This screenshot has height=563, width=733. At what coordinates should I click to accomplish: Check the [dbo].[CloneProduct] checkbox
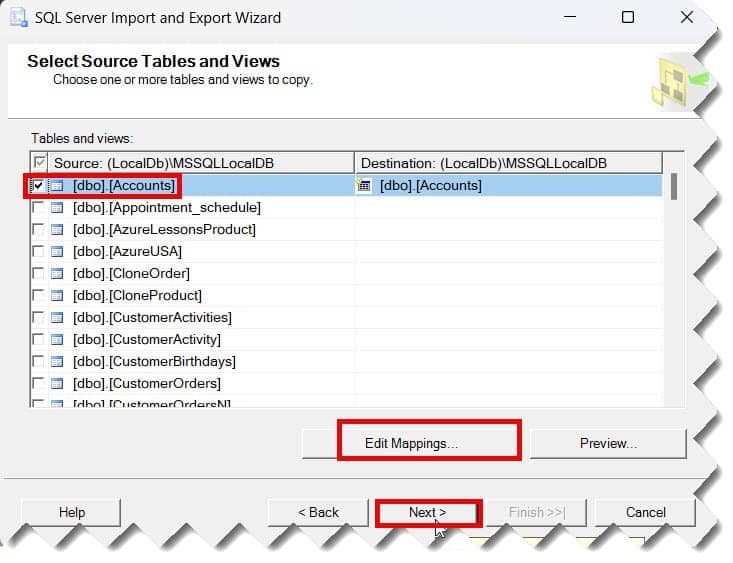(x=38, y=296)
